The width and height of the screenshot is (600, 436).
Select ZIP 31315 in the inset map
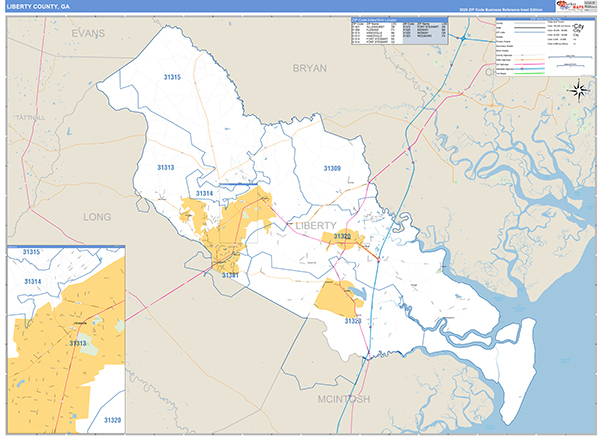pyautogui.click(x=31, y=252)
